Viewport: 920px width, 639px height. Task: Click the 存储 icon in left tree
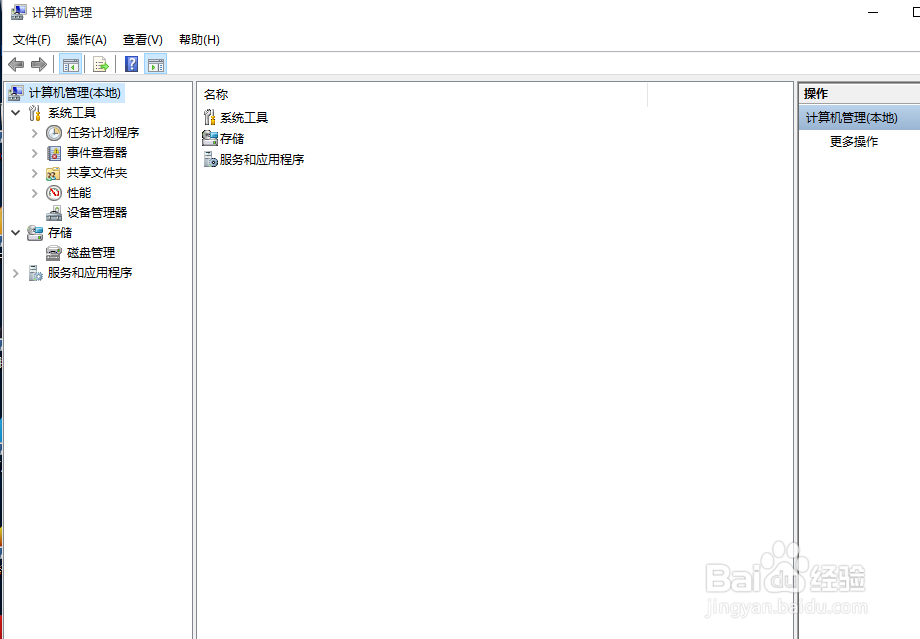(35, 233)
